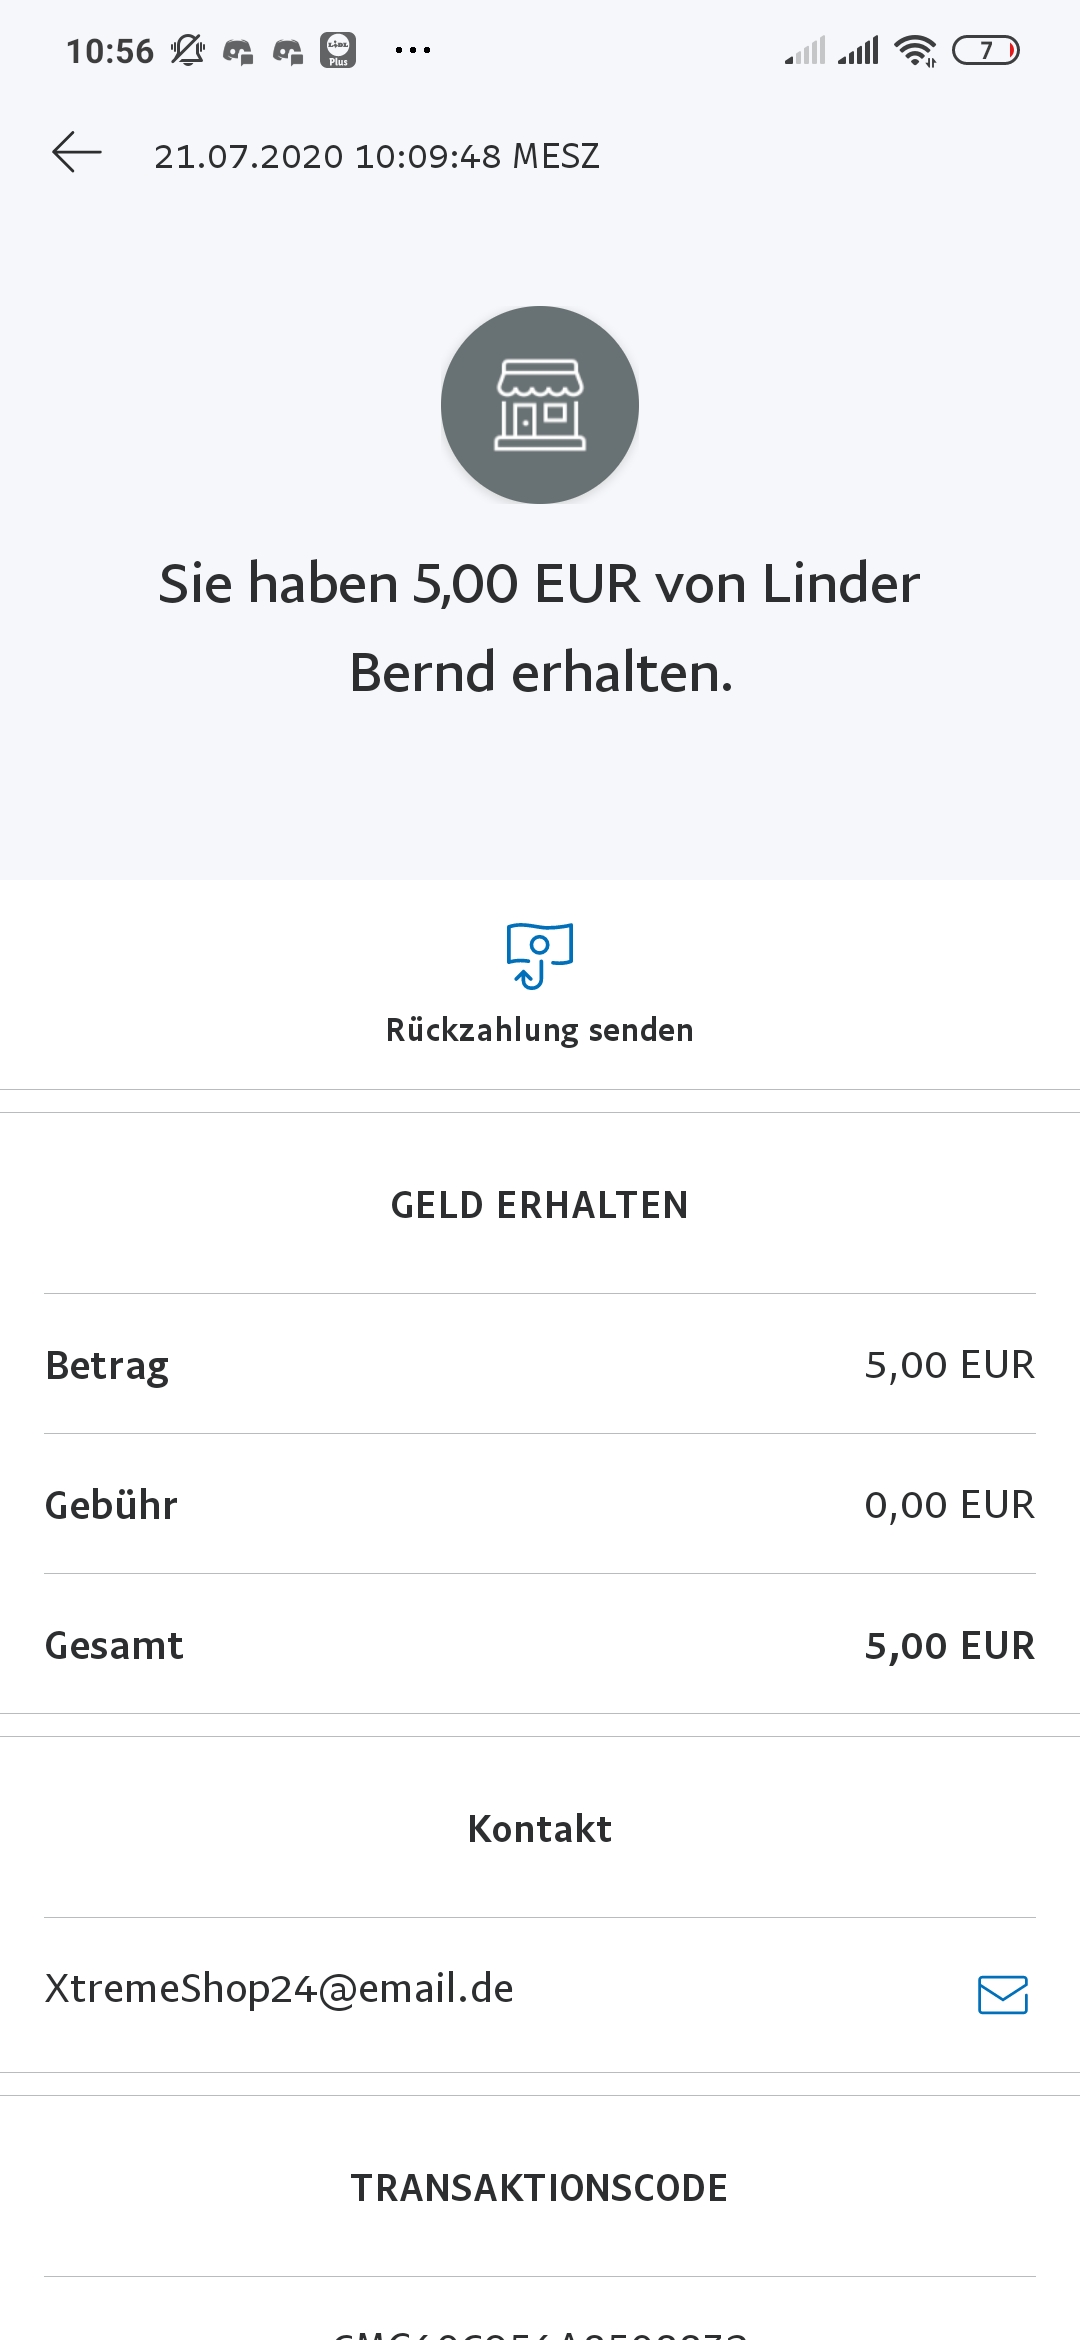Screen dimensions: 1080x2340
Task: Tap the merchant storefront avatar icon
Action: [x=540, y=405]
